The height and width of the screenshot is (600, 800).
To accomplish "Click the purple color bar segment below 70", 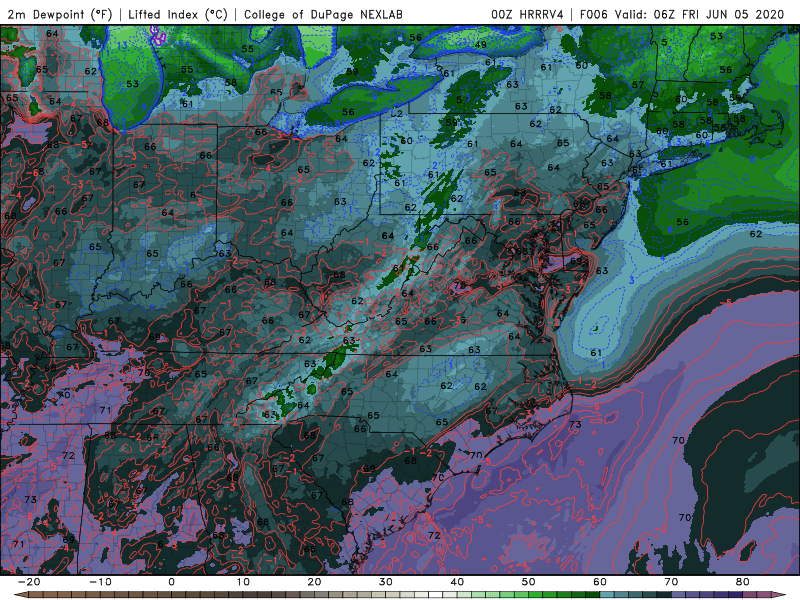I will coord(679,595).
